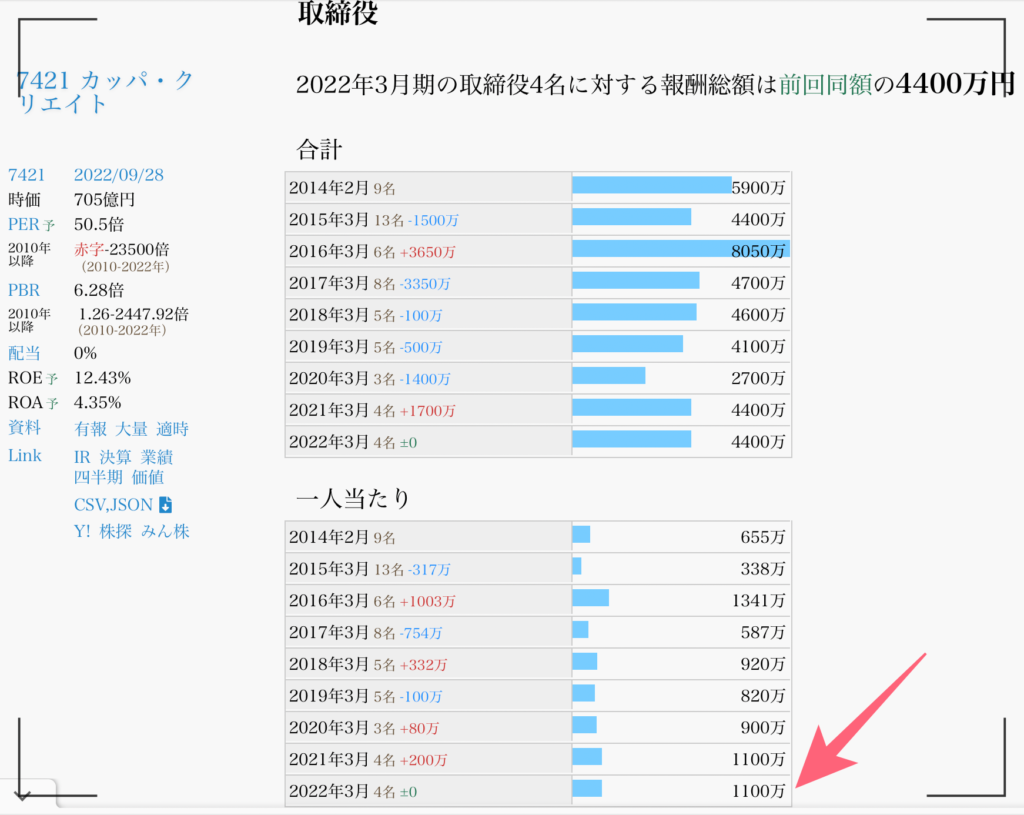1024x815 pixels.
Task: Click the 6.28倍 PBR value
Action: [x=99, y=290]
